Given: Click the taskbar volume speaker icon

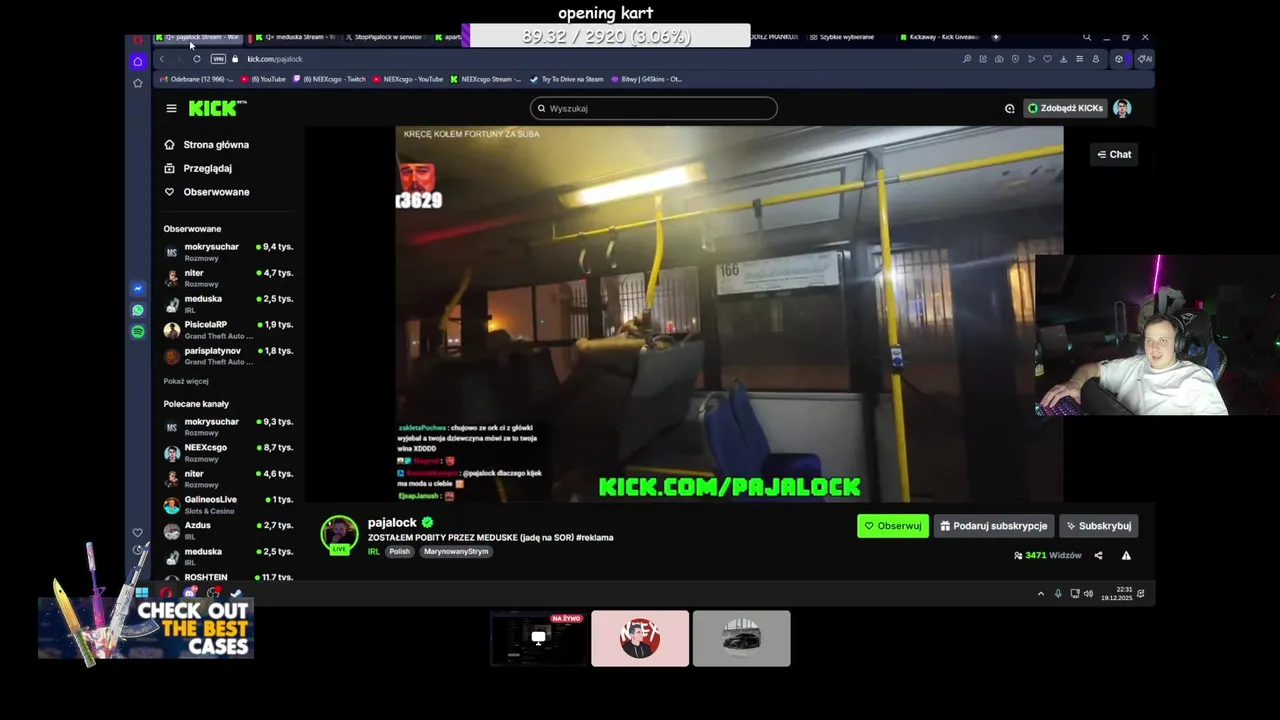Looking at the screenshot, I should 1088,593.
